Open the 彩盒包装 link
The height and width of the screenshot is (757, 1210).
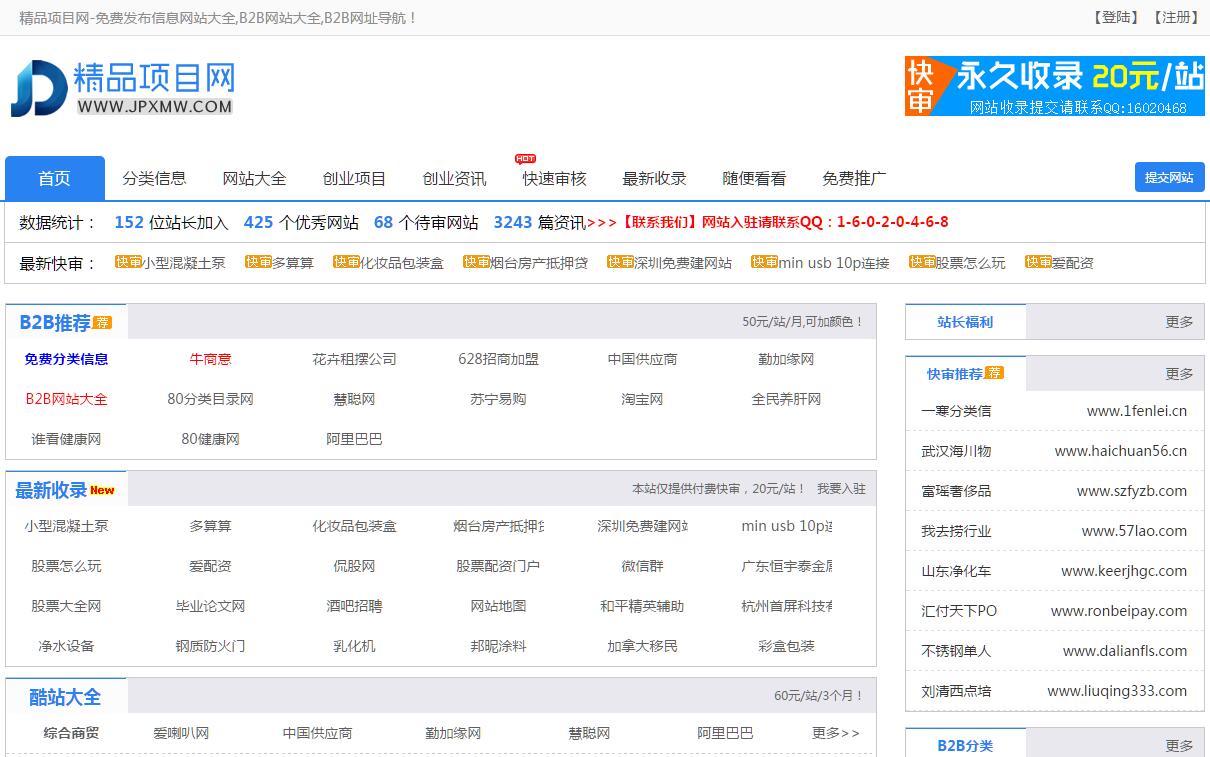[786, 646]
